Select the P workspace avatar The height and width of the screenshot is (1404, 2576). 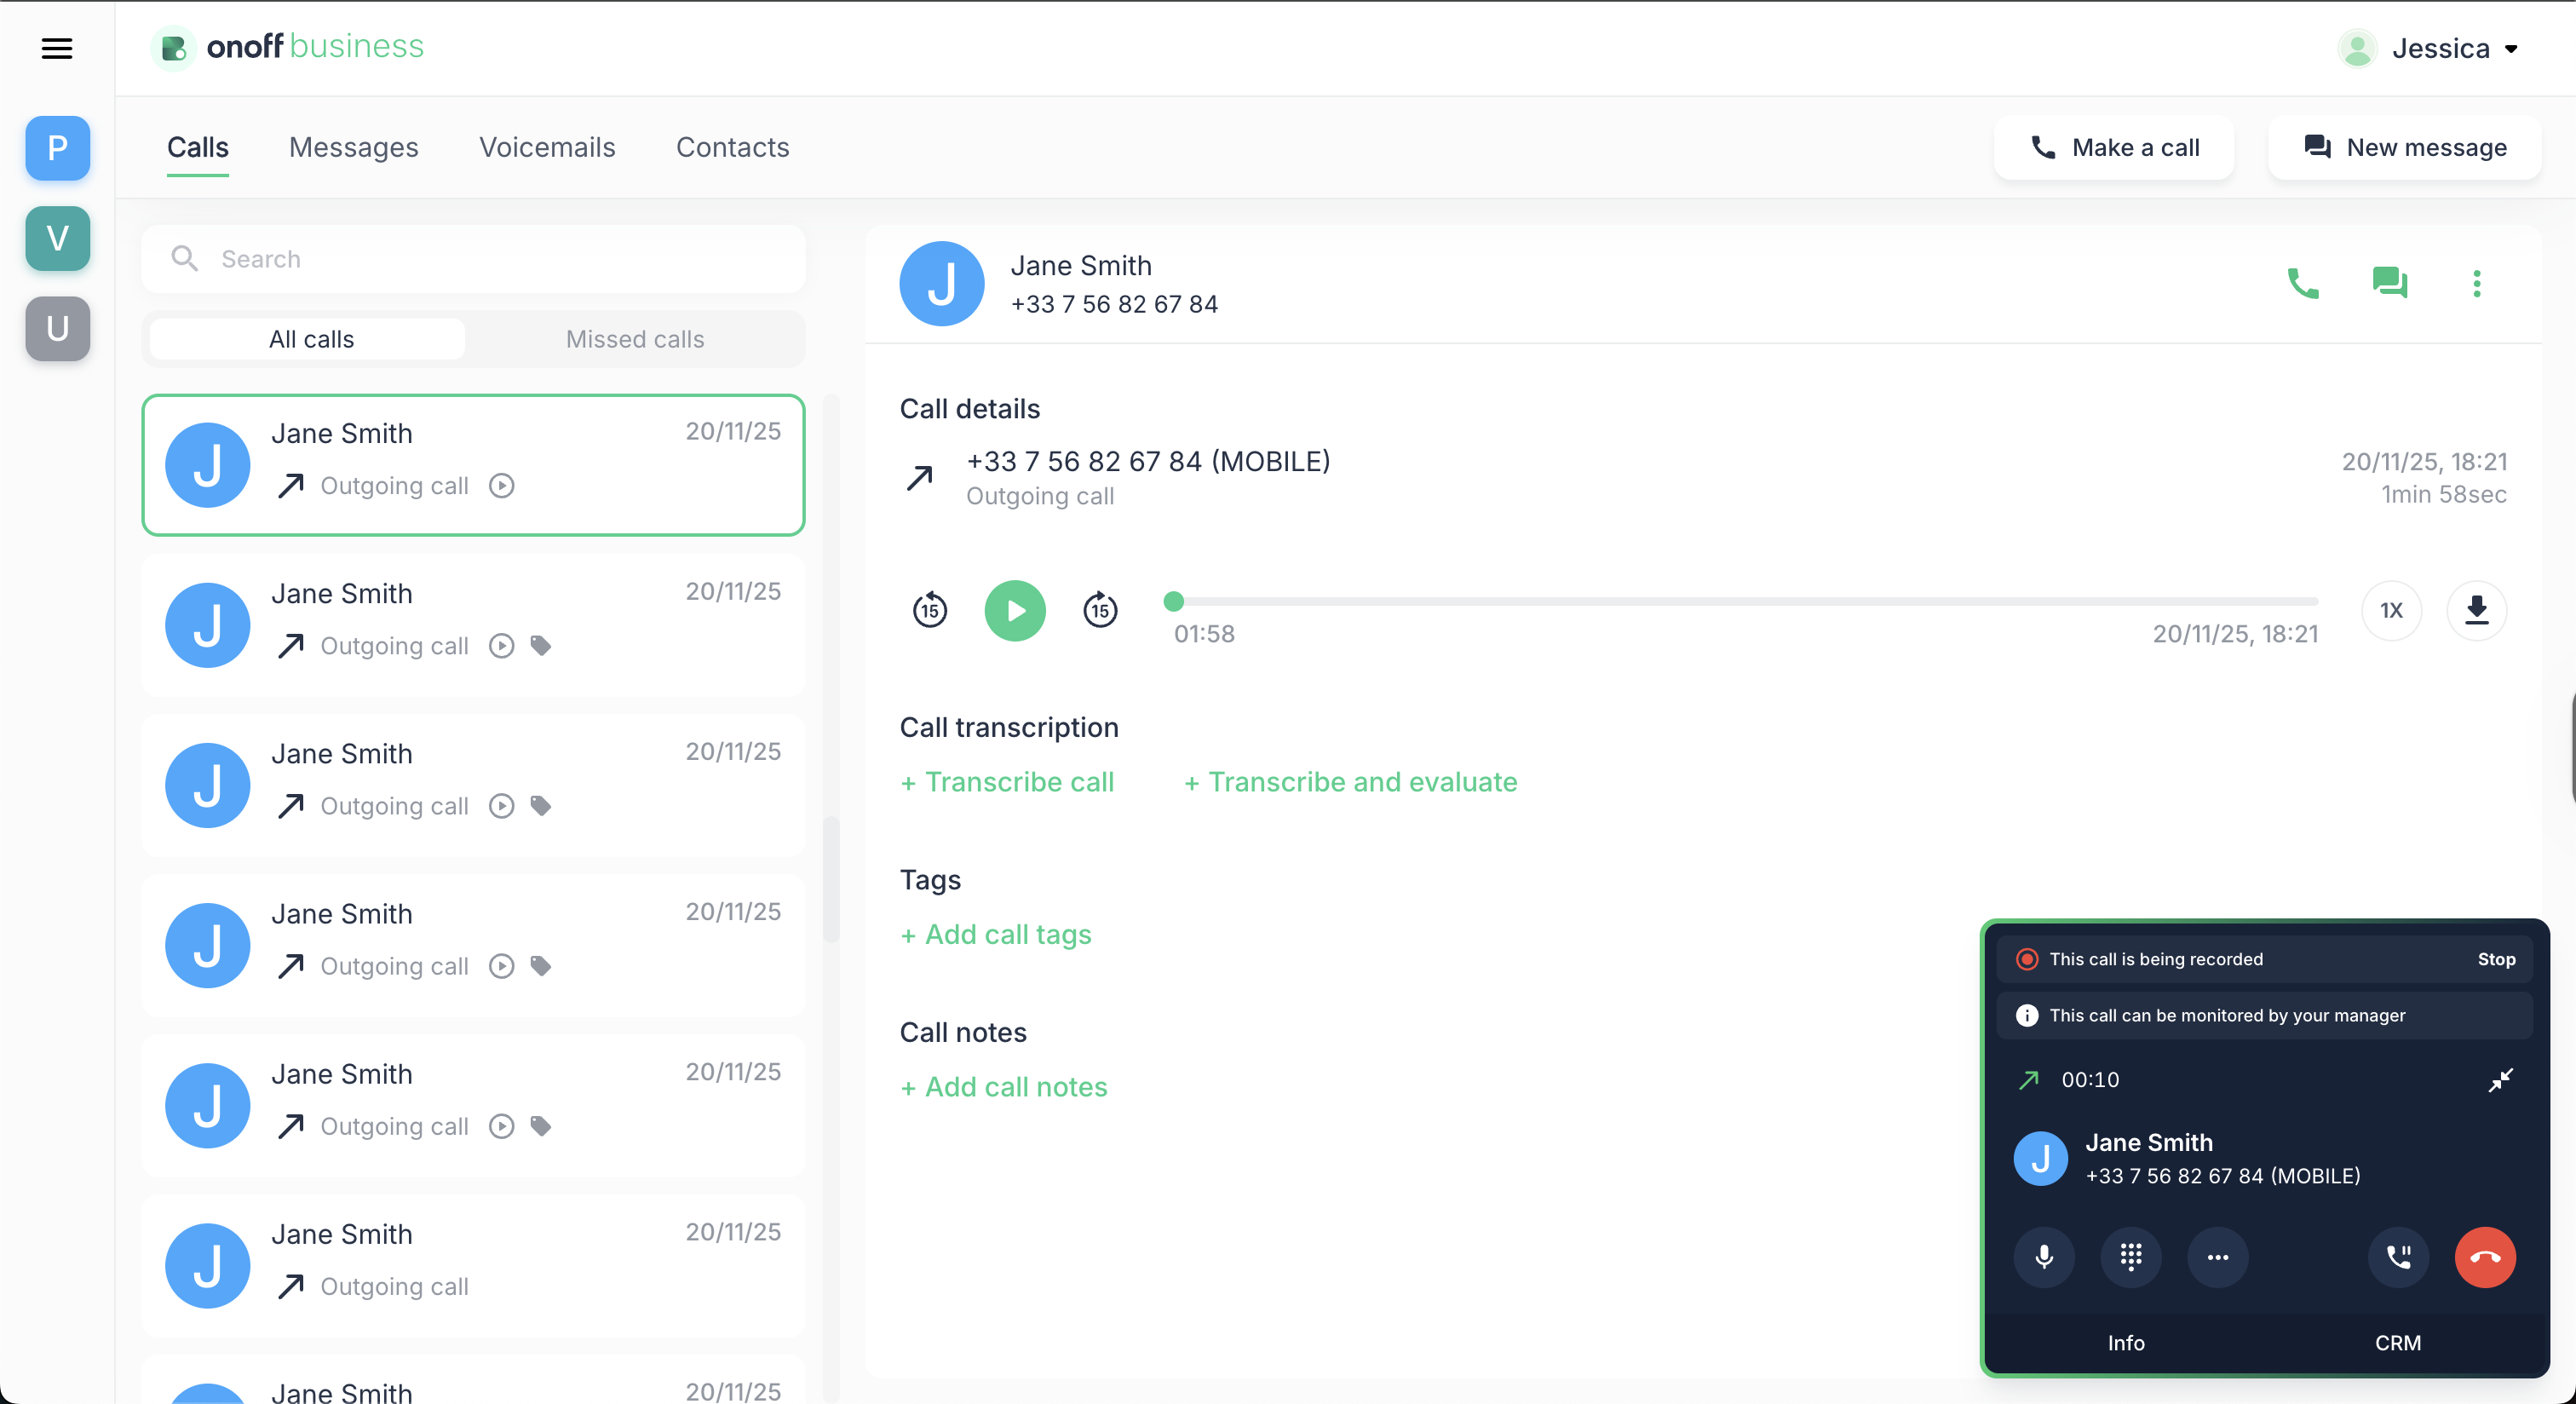pos(58,148)
